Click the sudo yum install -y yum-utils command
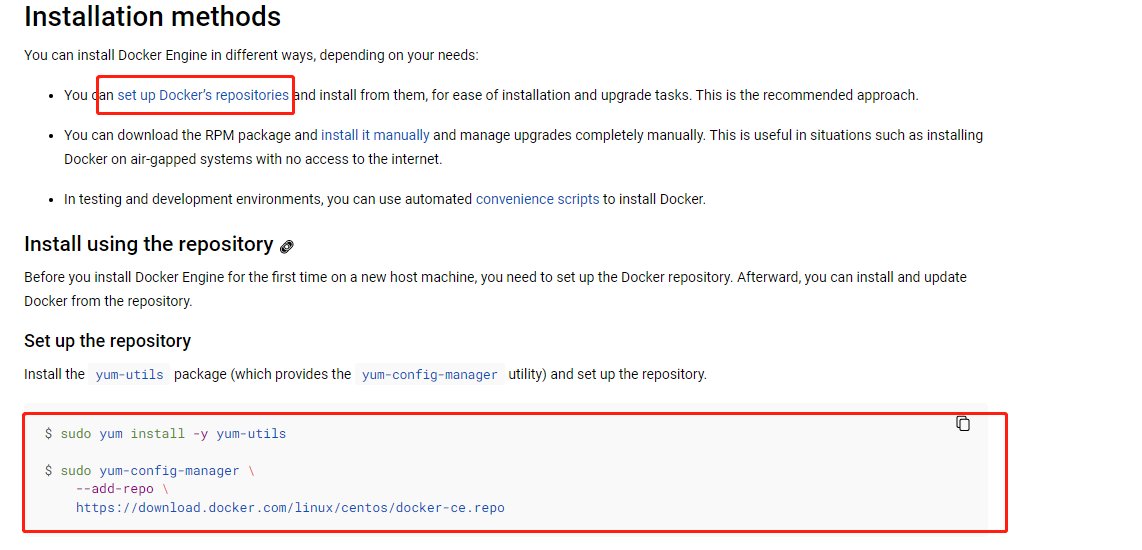 pos(165,434)
